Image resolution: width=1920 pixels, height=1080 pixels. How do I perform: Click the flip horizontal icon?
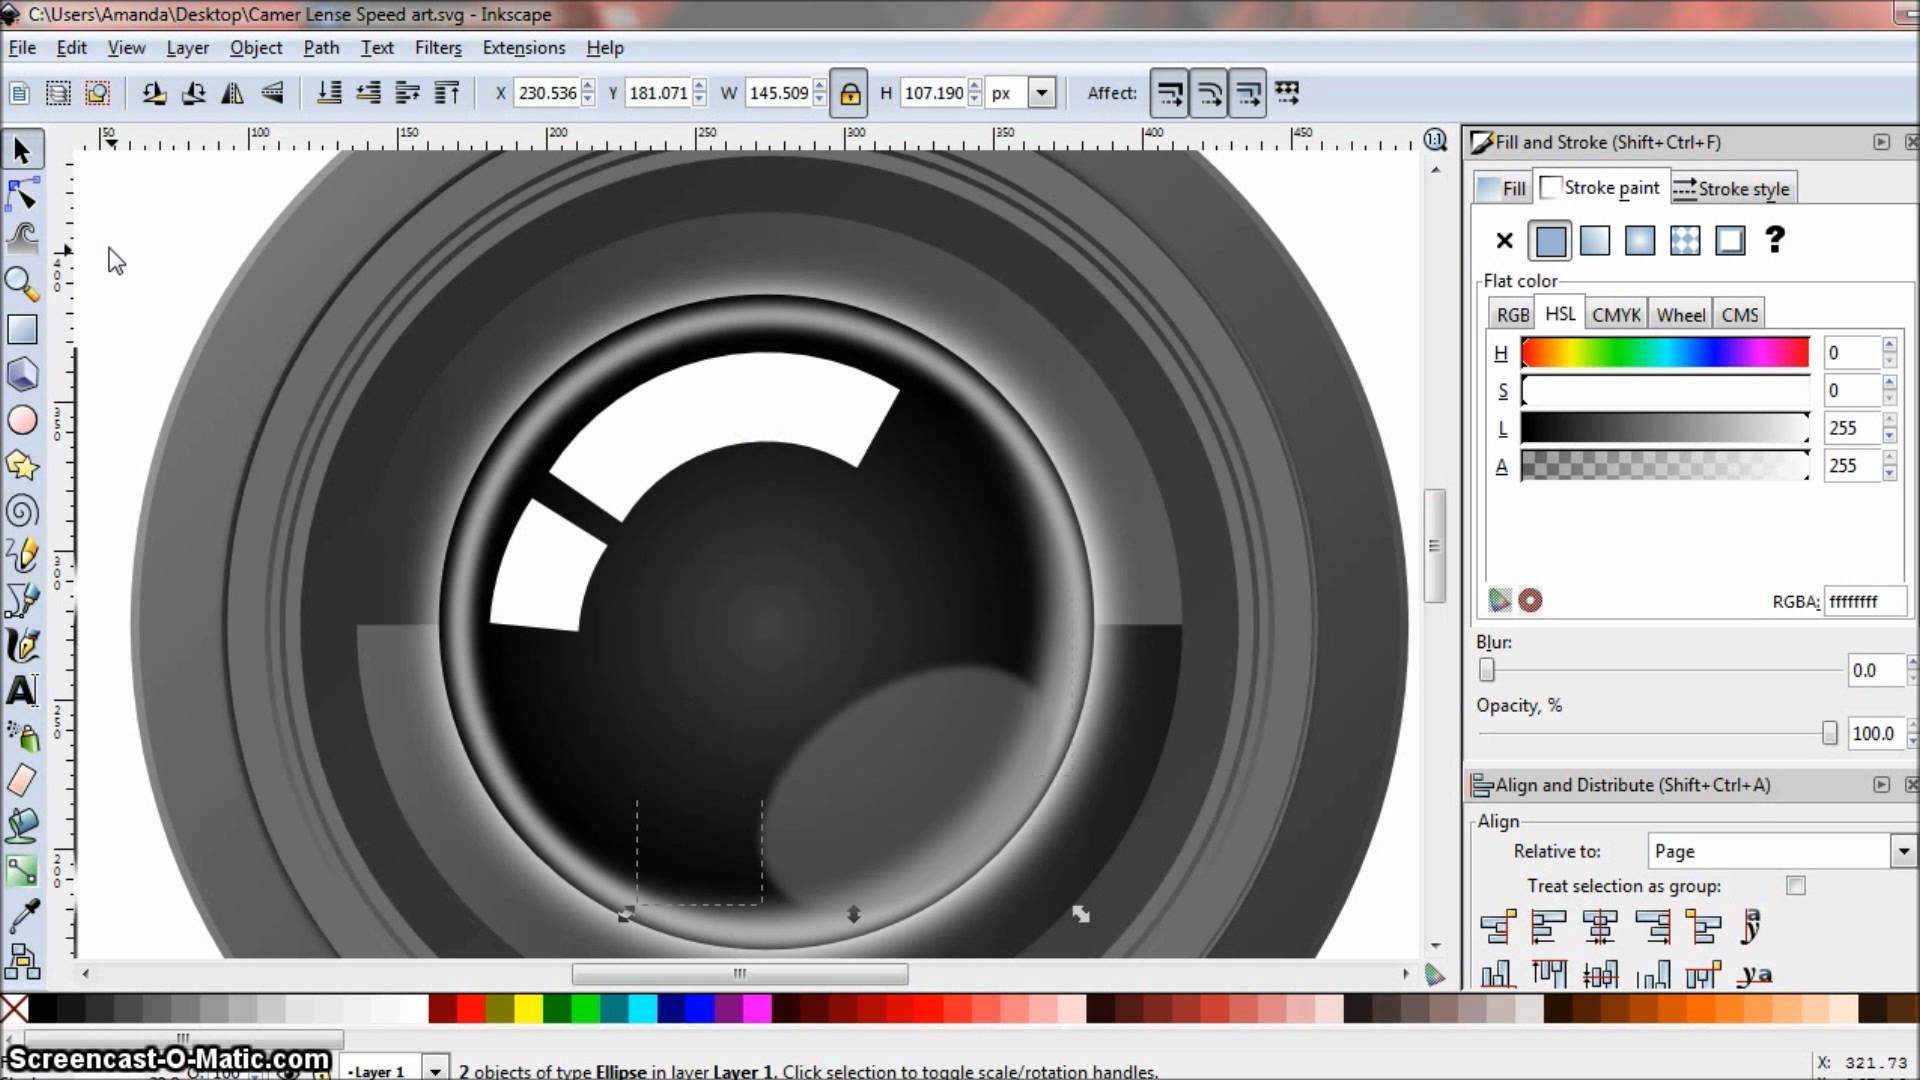click(x=232, y=92)
